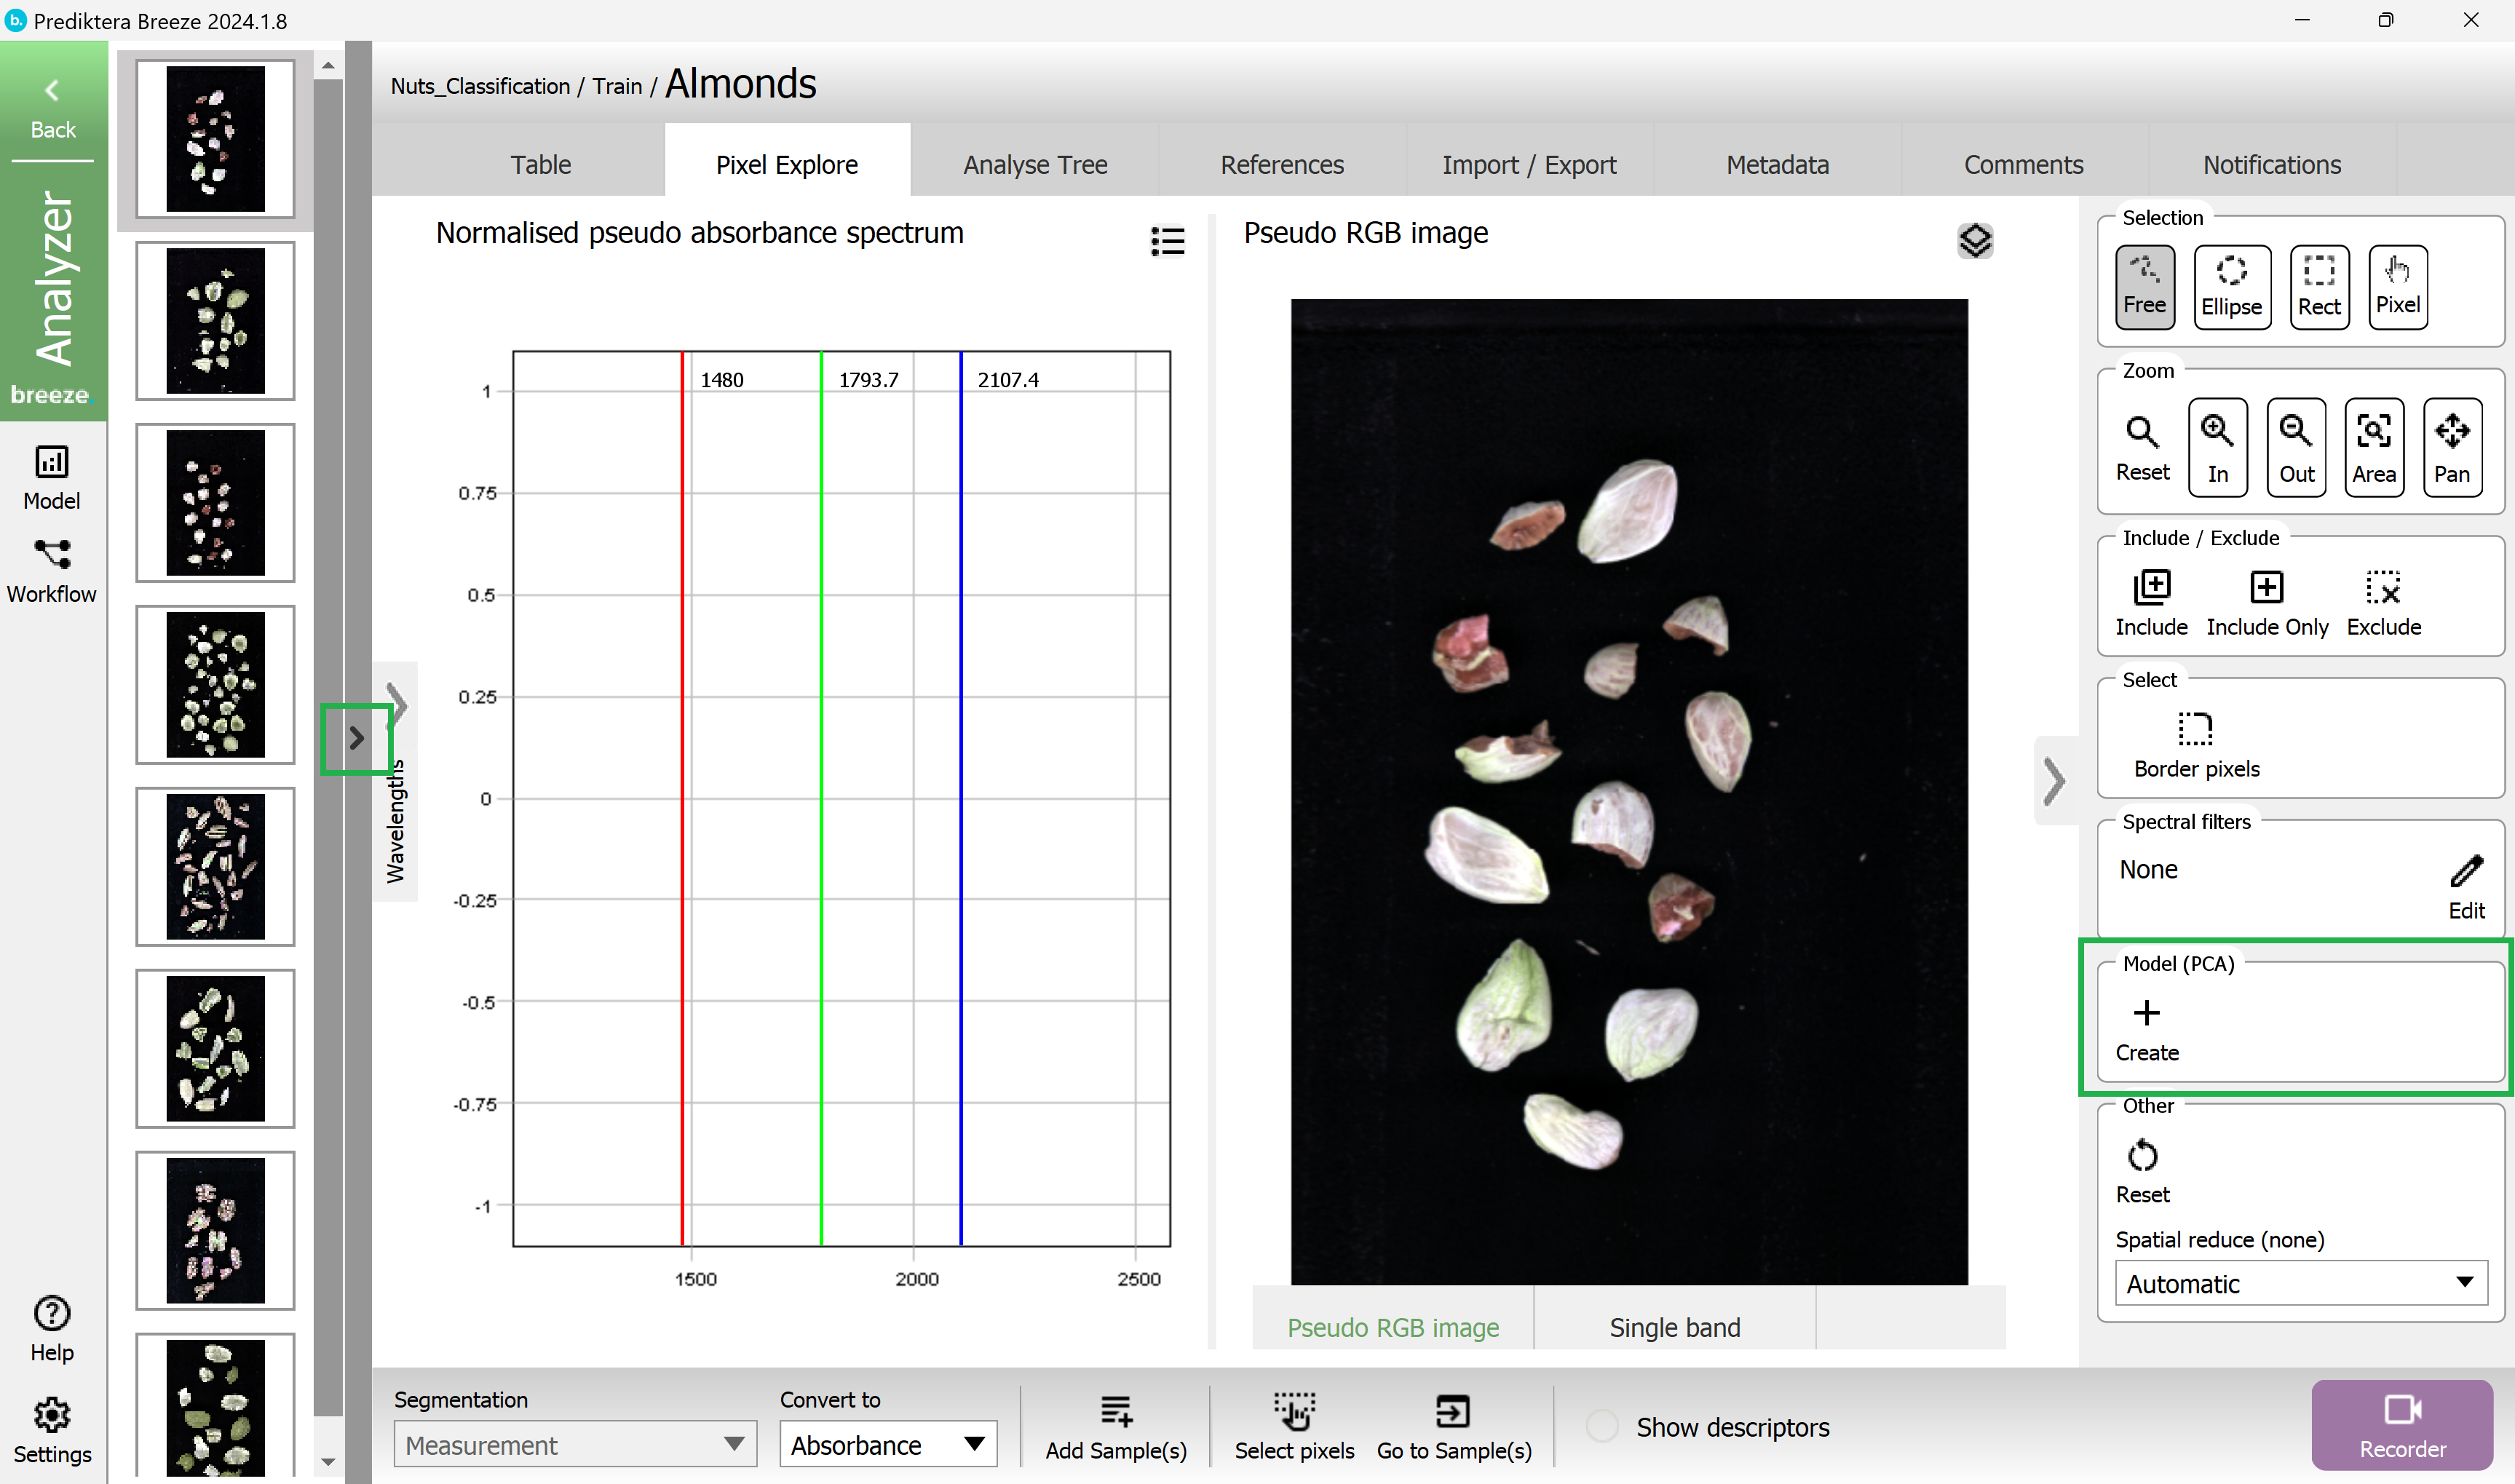The width and height of the screenshot is (2515, 1484).
Task: Toggle to Single band image view
Action: pos(1673,1328)
